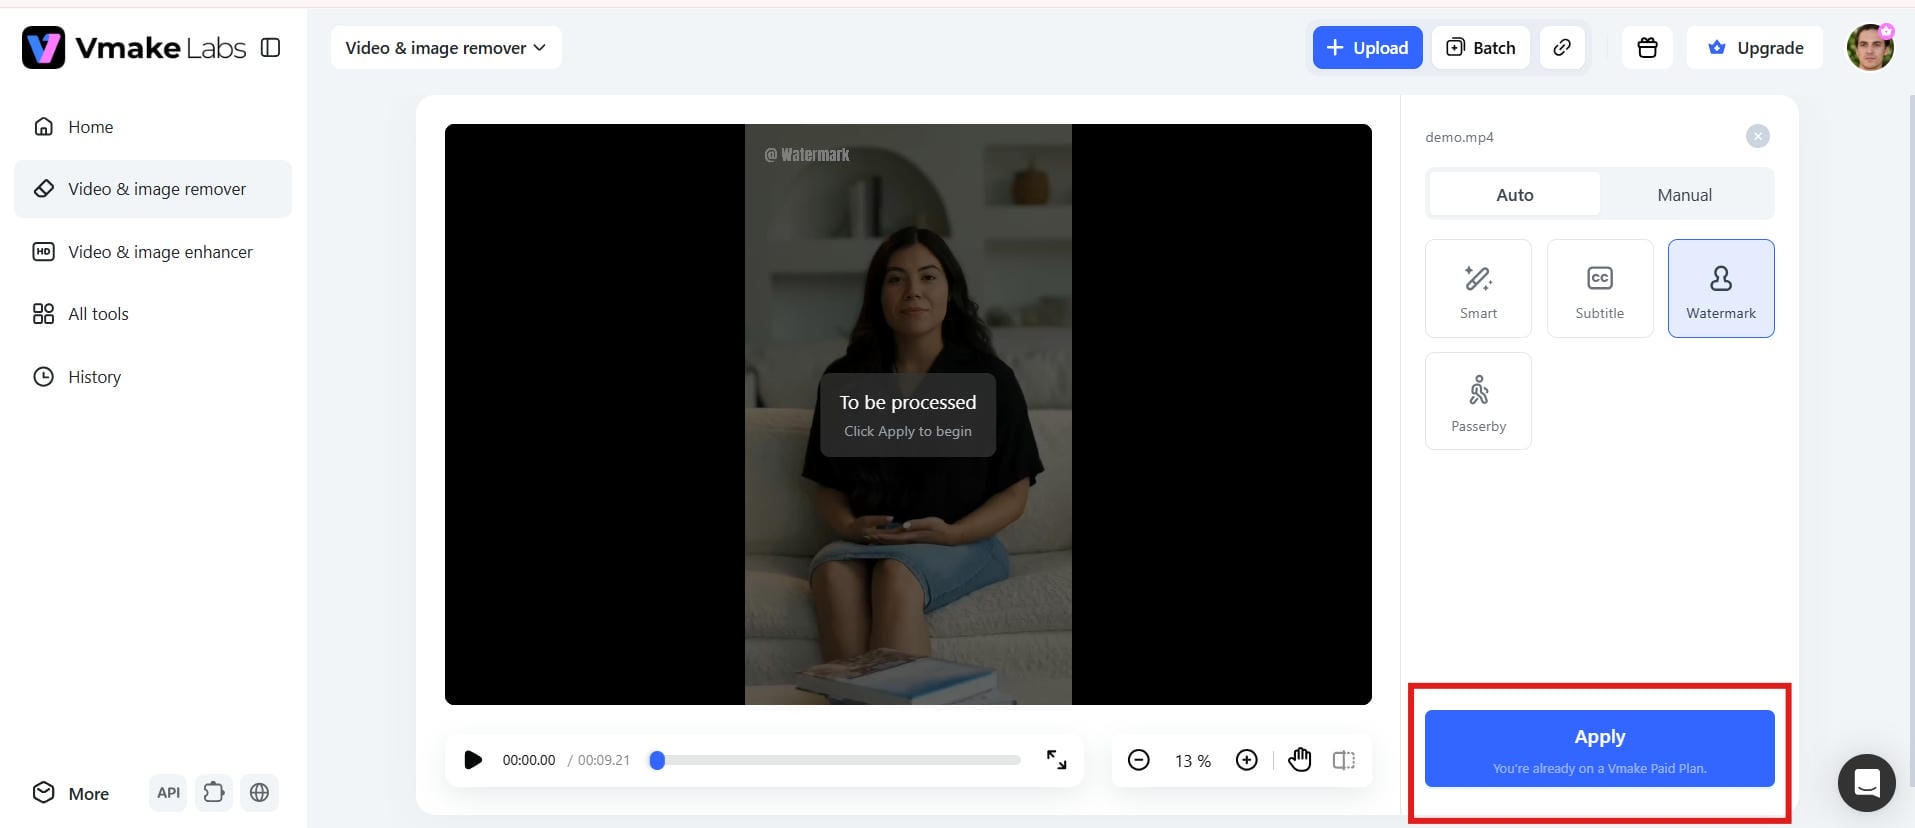
Task: Click the video preview thumbnail
Action: 908,414
